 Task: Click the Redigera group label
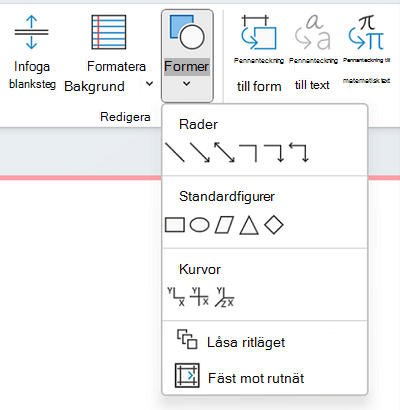[125, 117]
